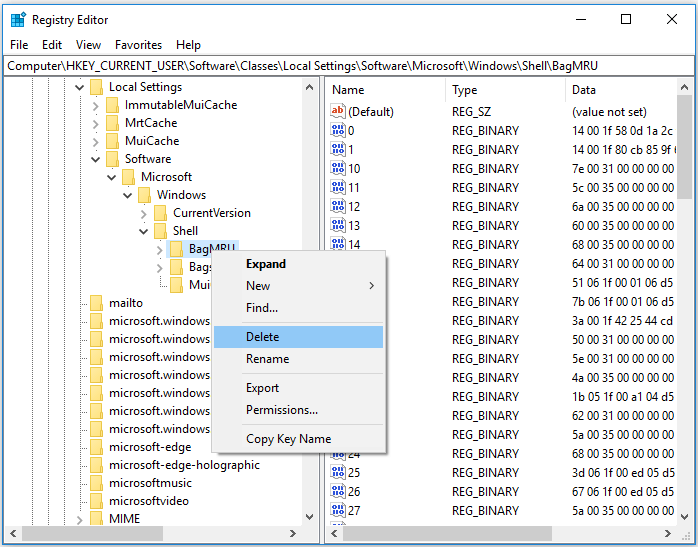
Task: Select Rename in the context menu
Action: click(267, 359)
